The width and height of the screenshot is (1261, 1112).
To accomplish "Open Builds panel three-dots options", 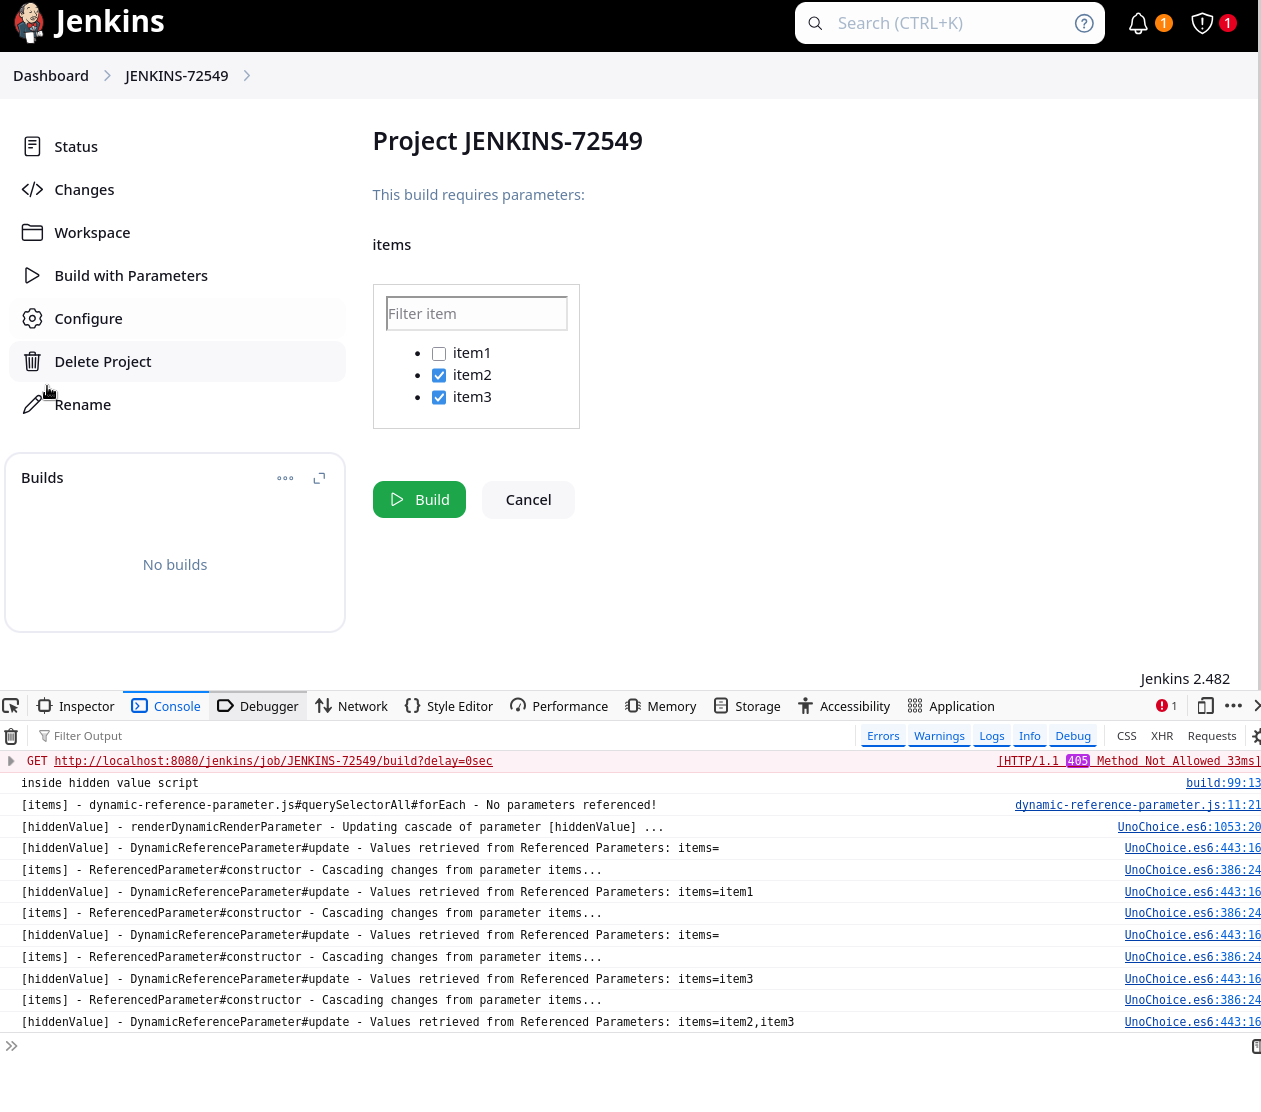I will click(x=285, y=478).
